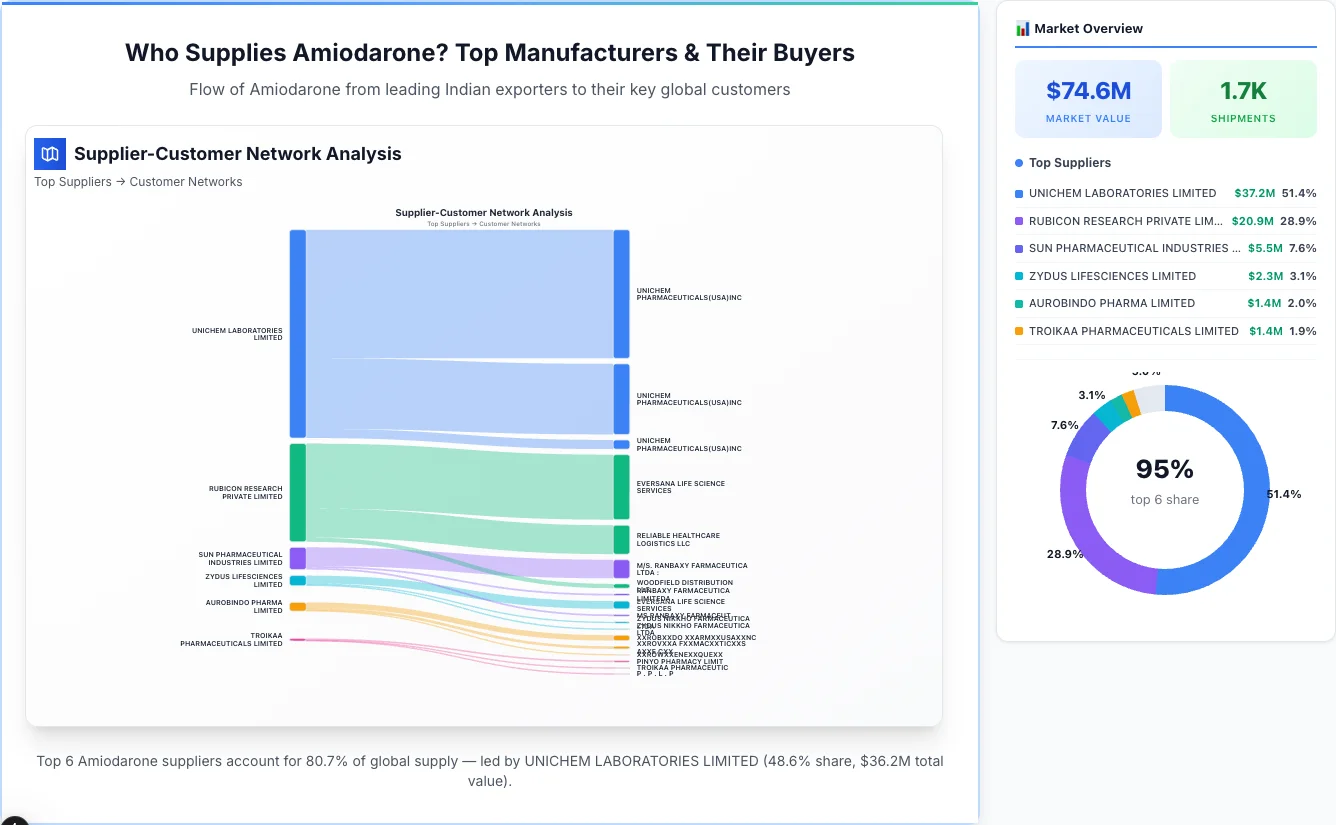Viewport: 1336px width, 825px height.
Task: Select the EVERSANA LIFE SCIENCE SERVICES Sankey node
Action: tap(622, 486)
